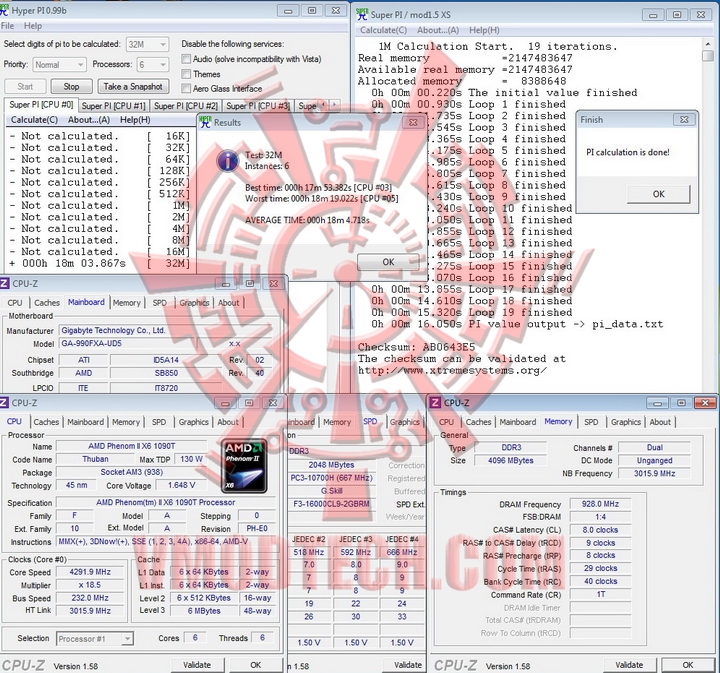The image size is (720, 673).
Task: Click the Core Speed 4291.9 MHz value
Action: pyautogui.click(x=90, y=572)
